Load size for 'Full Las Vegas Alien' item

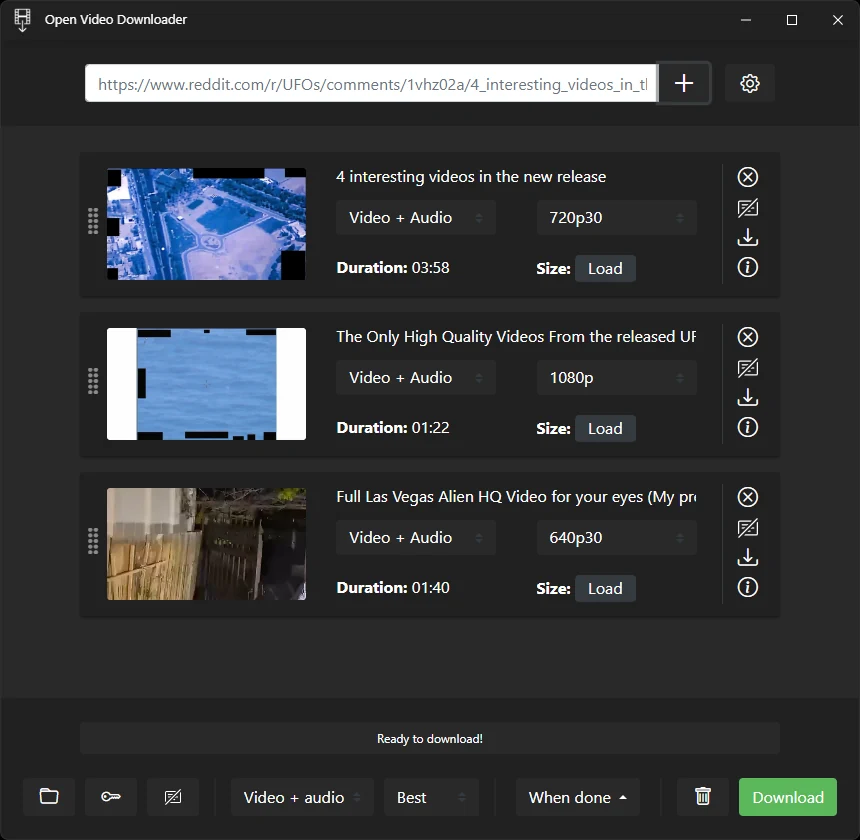tap(605, 589)
